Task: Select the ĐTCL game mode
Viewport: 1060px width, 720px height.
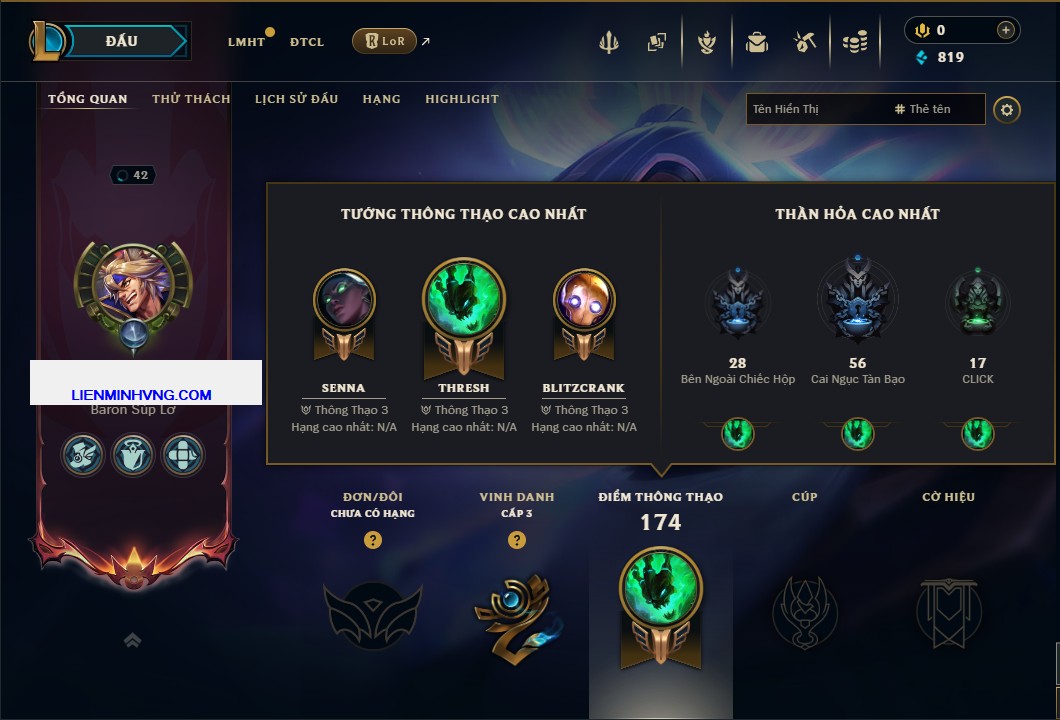Action: click(x=307, y=42)
